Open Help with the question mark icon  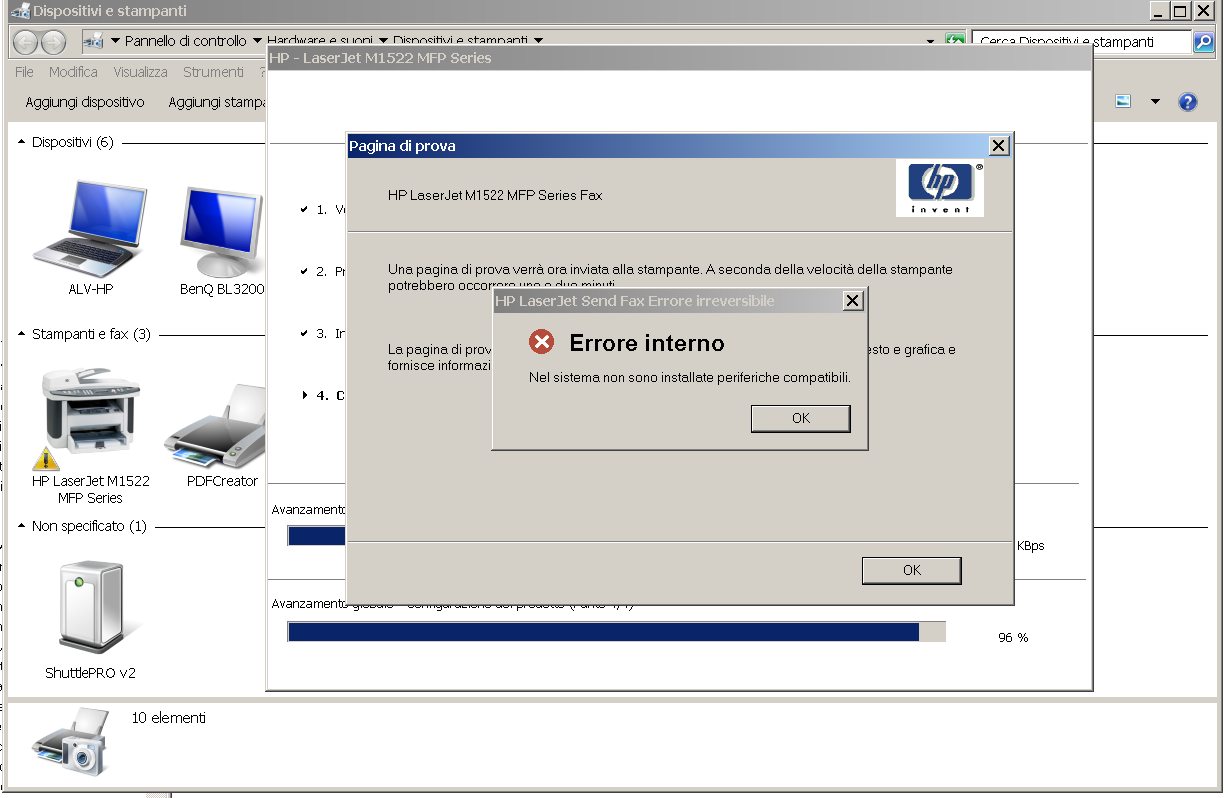[1188, 102]
